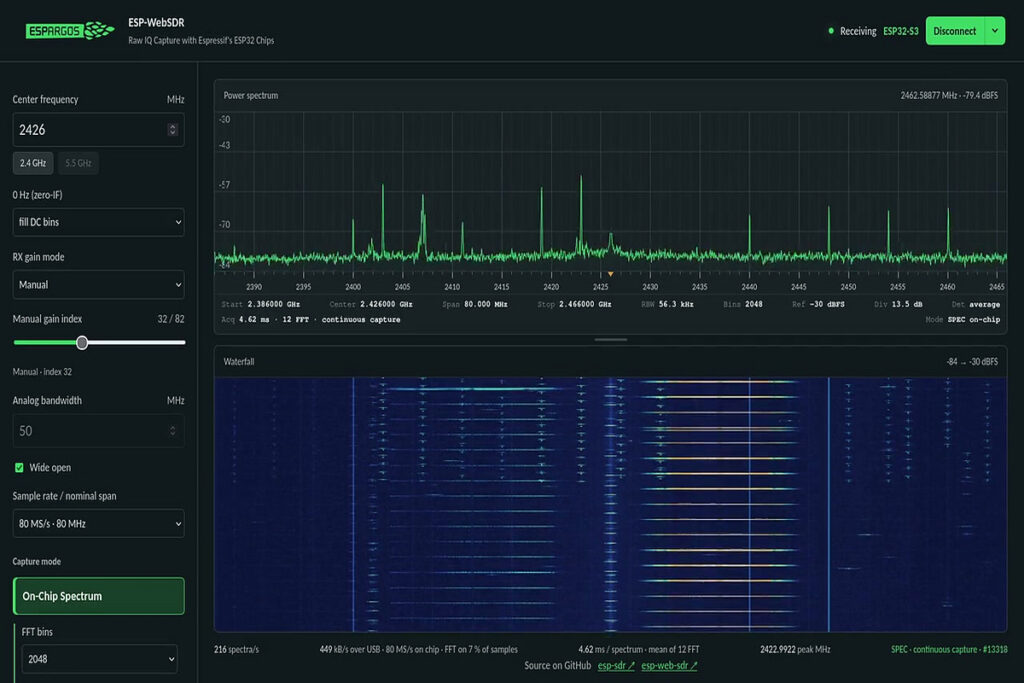Select the 2.4 GHz band
Viewport: 1024px width, 683px height.
(x=33, y=163)
